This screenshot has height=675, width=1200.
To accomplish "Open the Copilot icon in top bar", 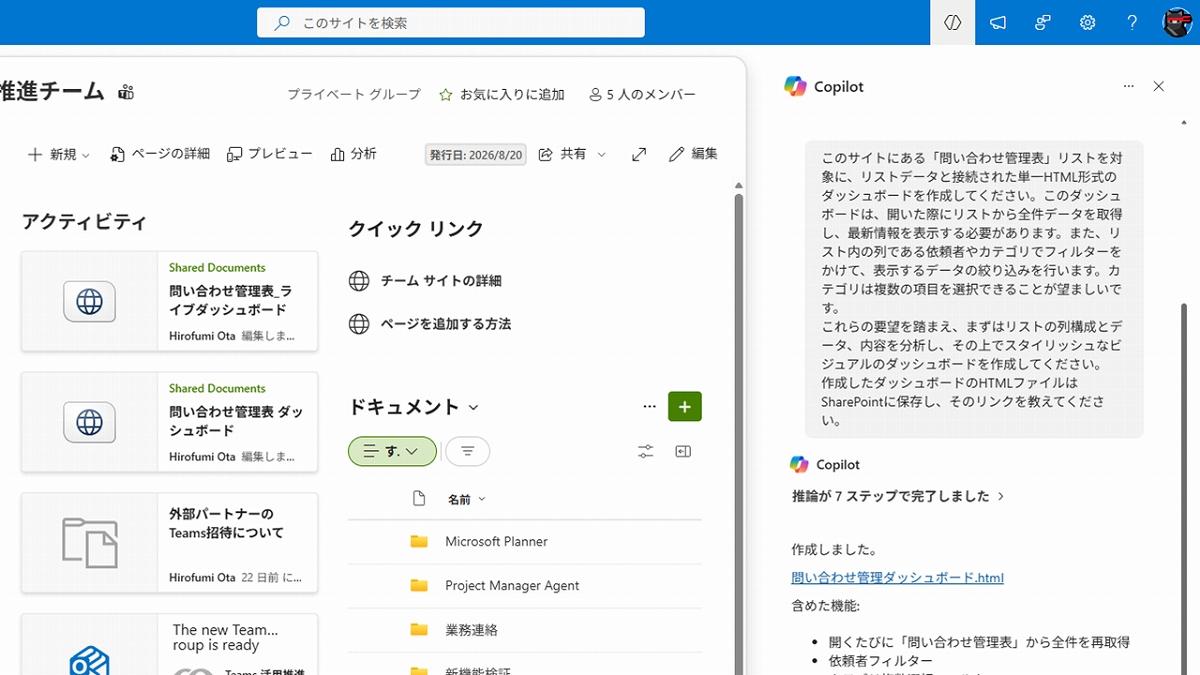I will point(952,22).
